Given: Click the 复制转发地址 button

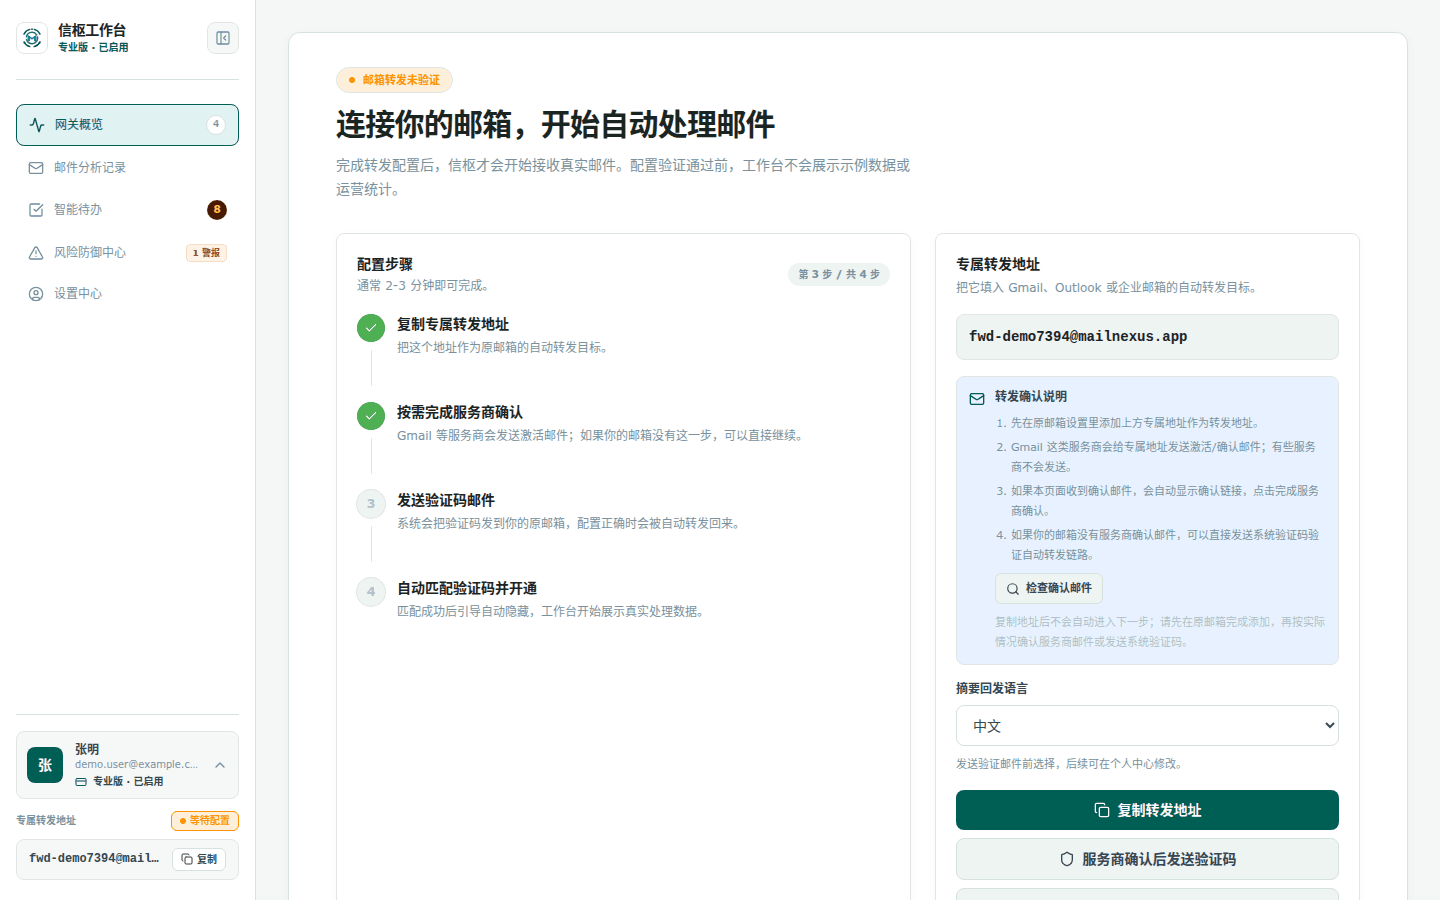Looking at the screenshot, I should point(1147,810).
